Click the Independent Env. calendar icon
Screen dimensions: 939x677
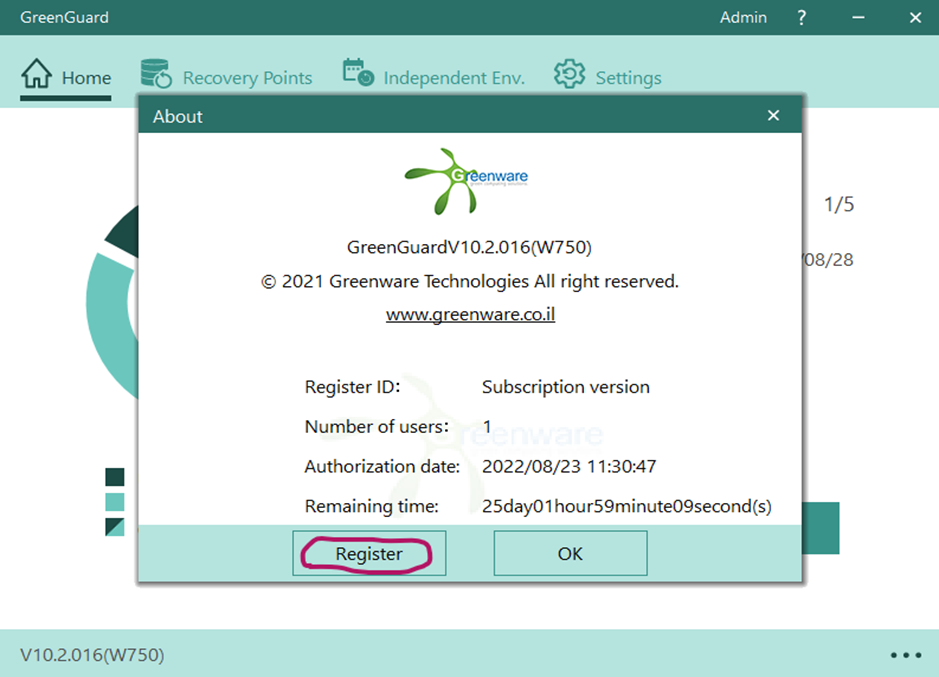[358, 73]
